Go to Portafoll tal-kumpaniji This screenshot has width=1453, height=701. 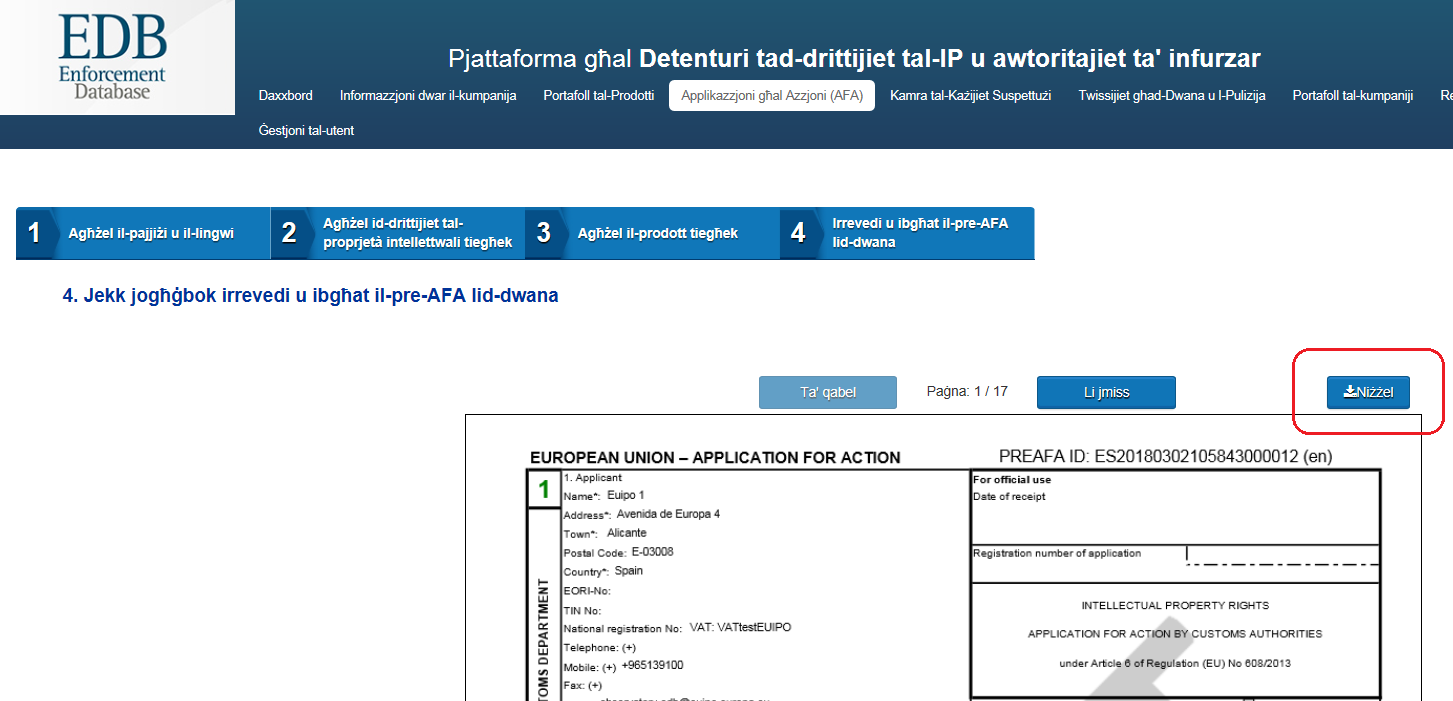[1352, 96]
